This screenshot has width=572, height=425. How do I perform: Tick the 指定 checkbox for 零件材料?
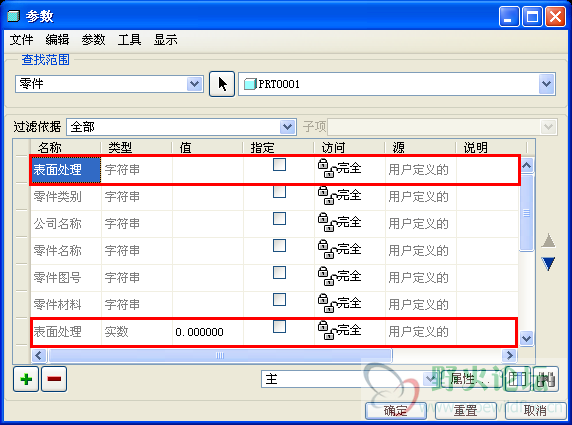[279, 300]
